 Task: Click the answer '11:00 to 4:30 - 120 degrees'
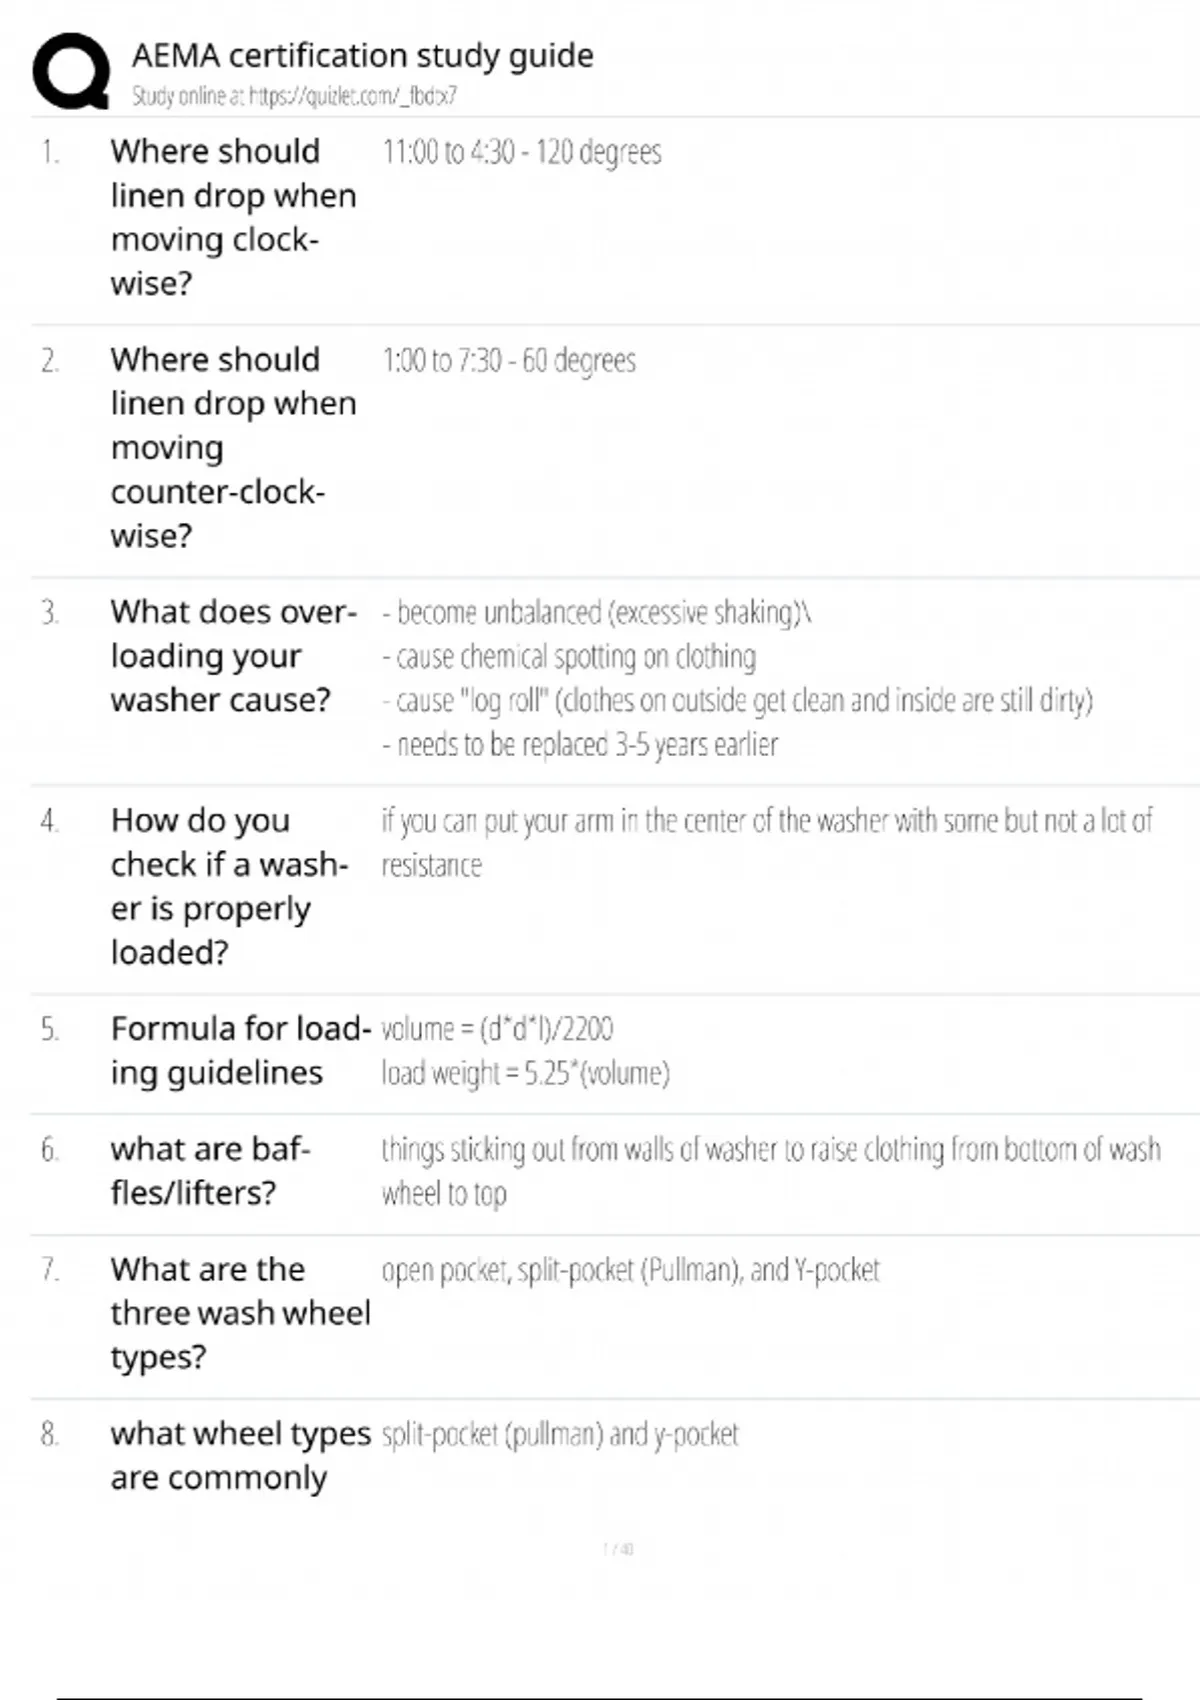pyautogui.click(x=521, y=152)
